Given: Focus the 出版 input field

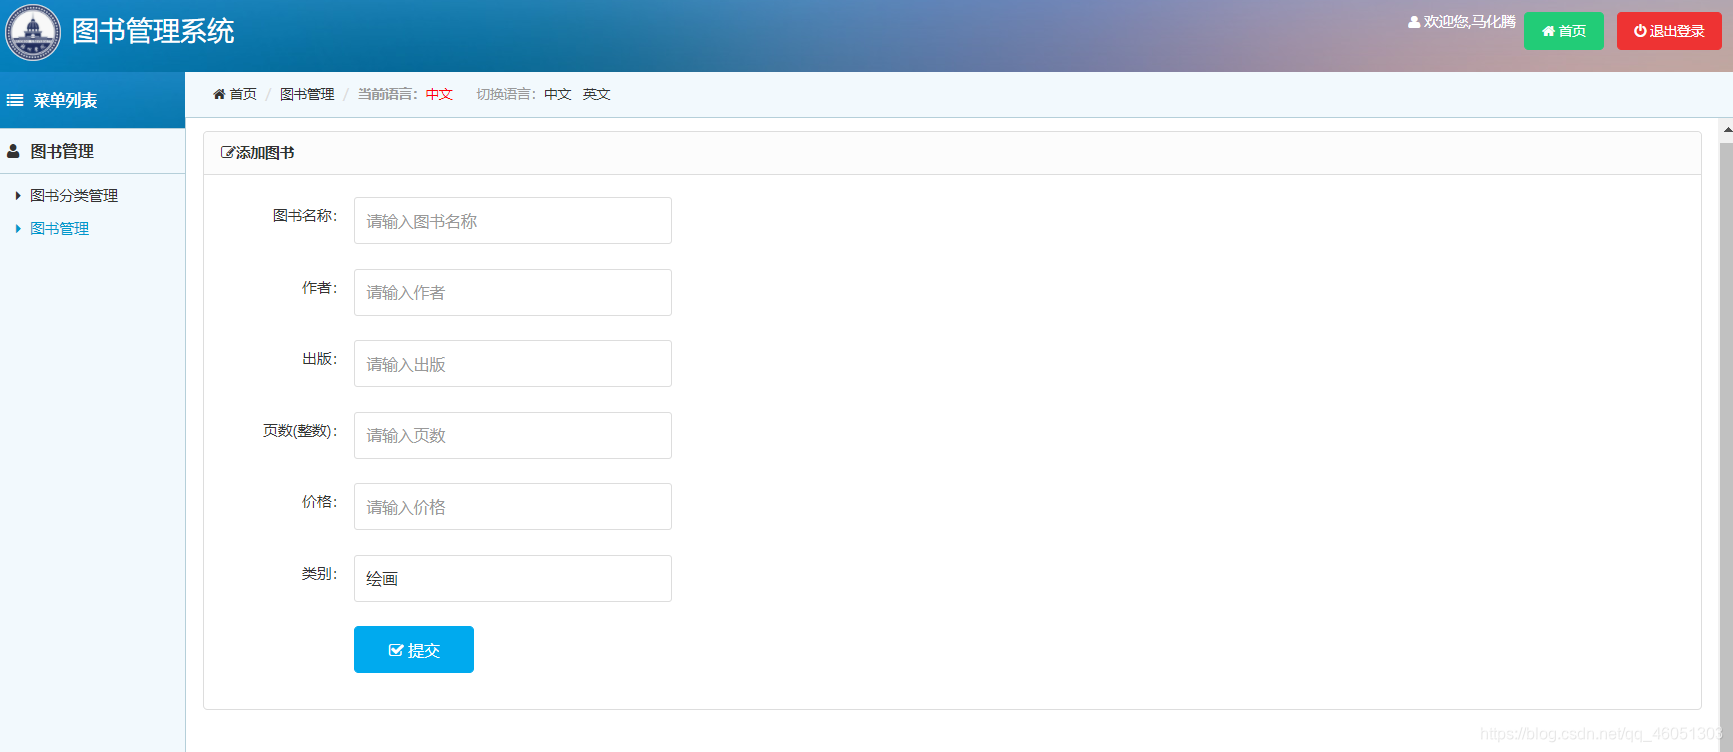Looking at the screenshot, I should tap(513, 364).
